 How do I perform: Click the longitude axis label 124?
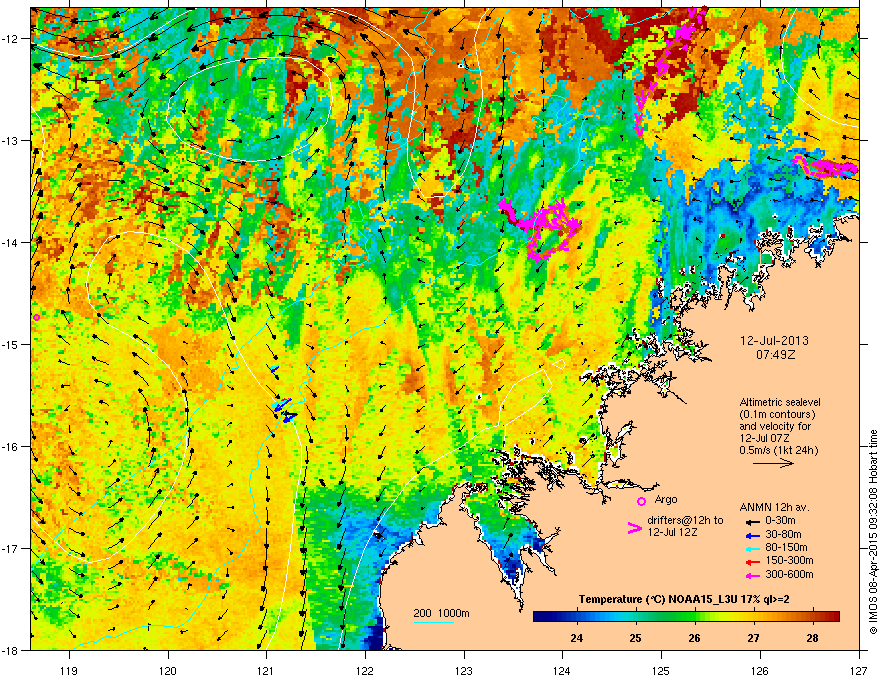562,670
